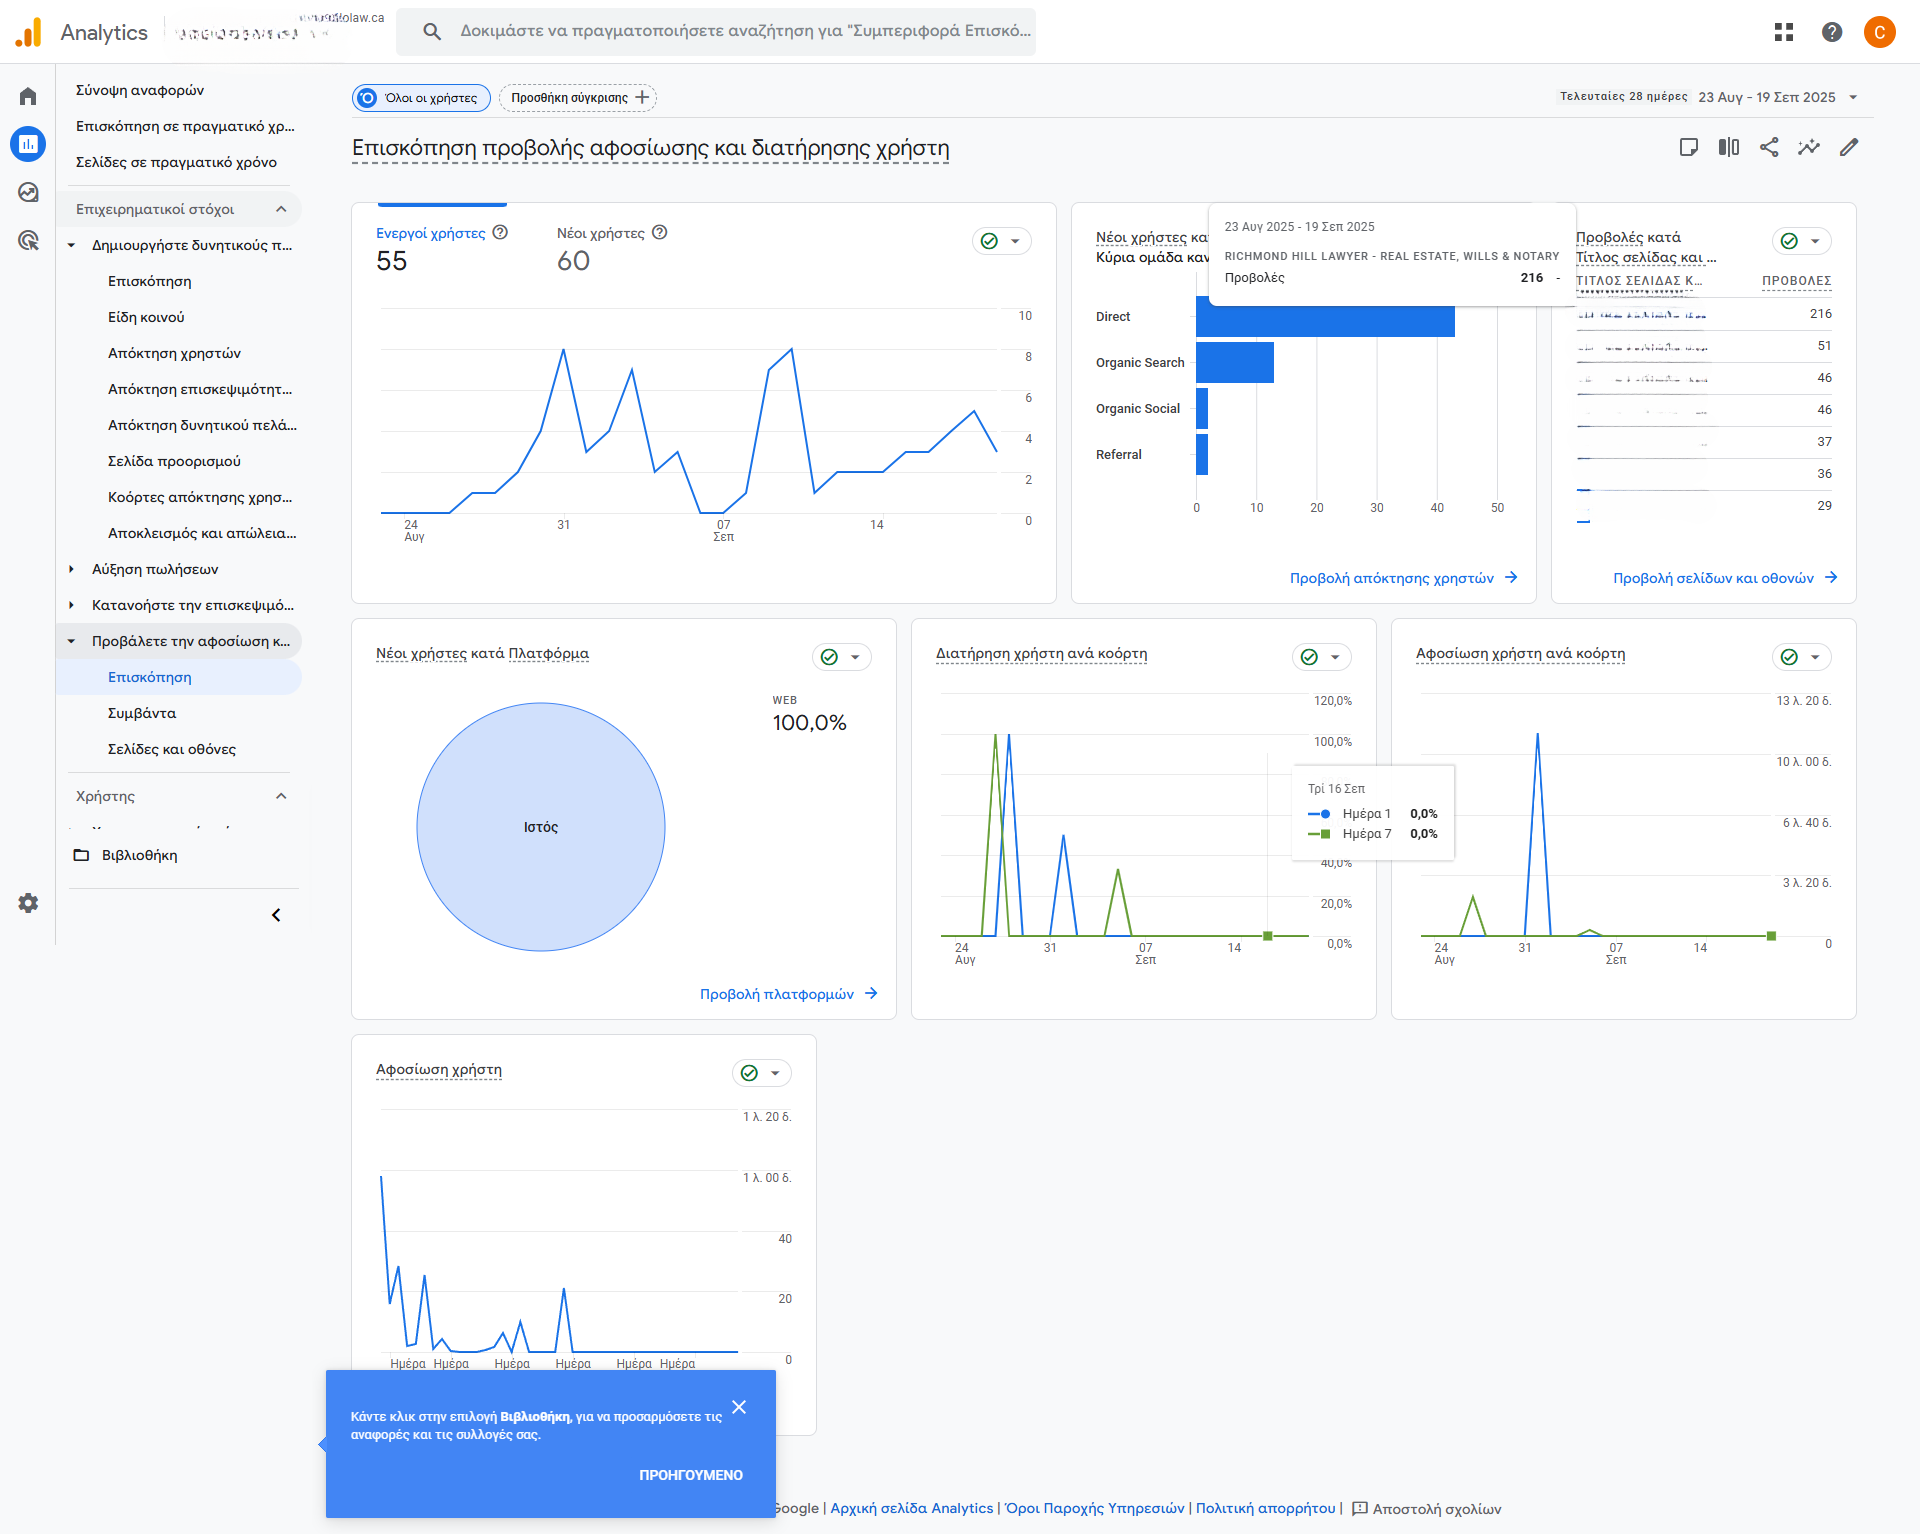Follow the Προβολή πλατφορμών link
Viewport: 1920px width, 1534px height.
pyautogui.click(x=779, y=993)
